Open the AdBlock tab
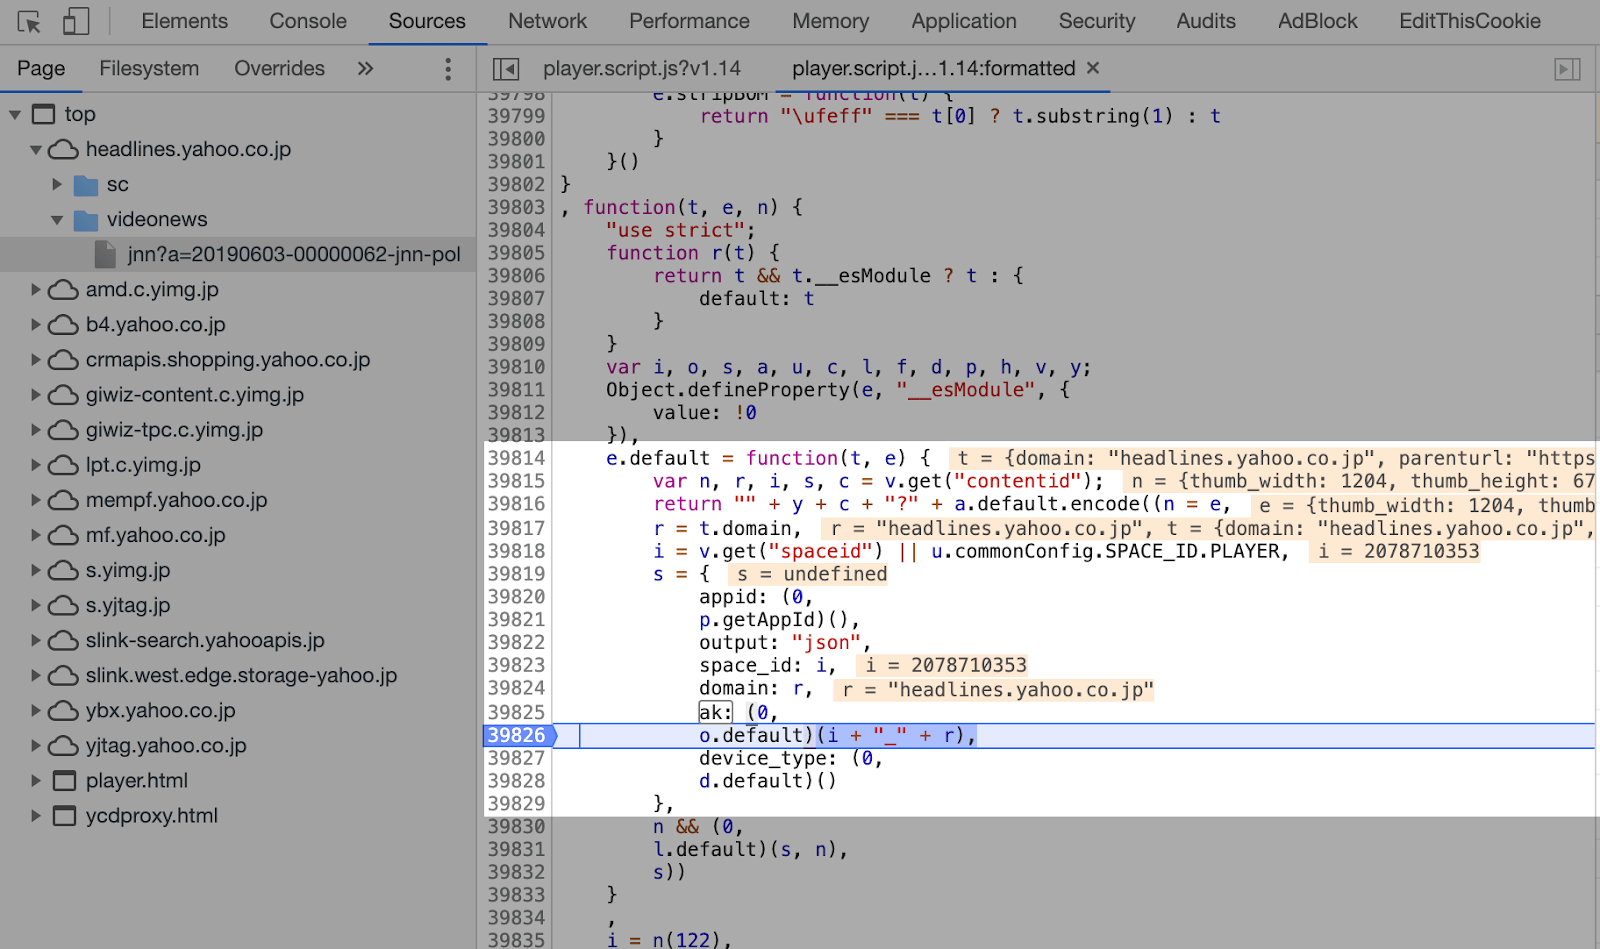The height and width of the screenshot is (949, 1600). 1317,21
